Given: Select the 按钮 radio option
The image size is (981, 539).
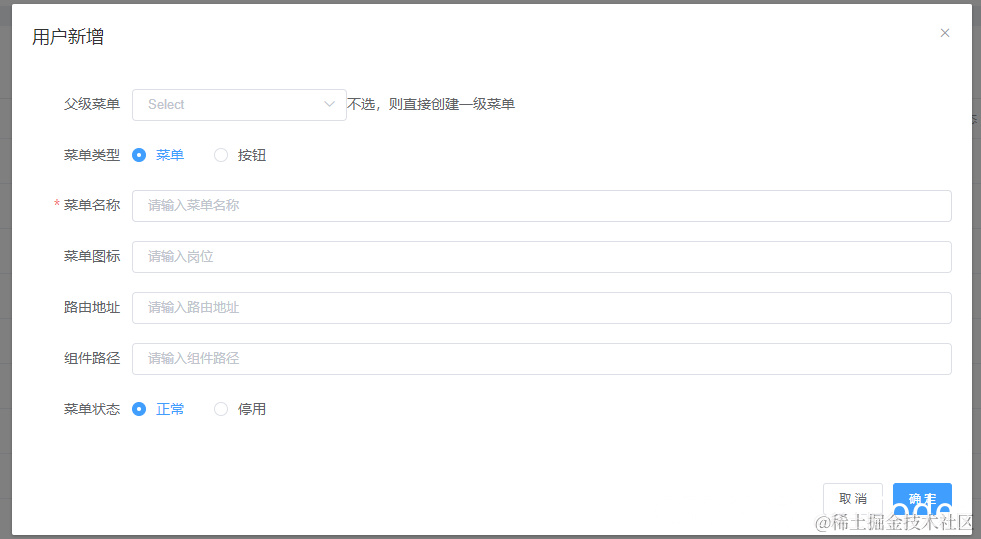Looking at the screenshot, I should 240,155.
